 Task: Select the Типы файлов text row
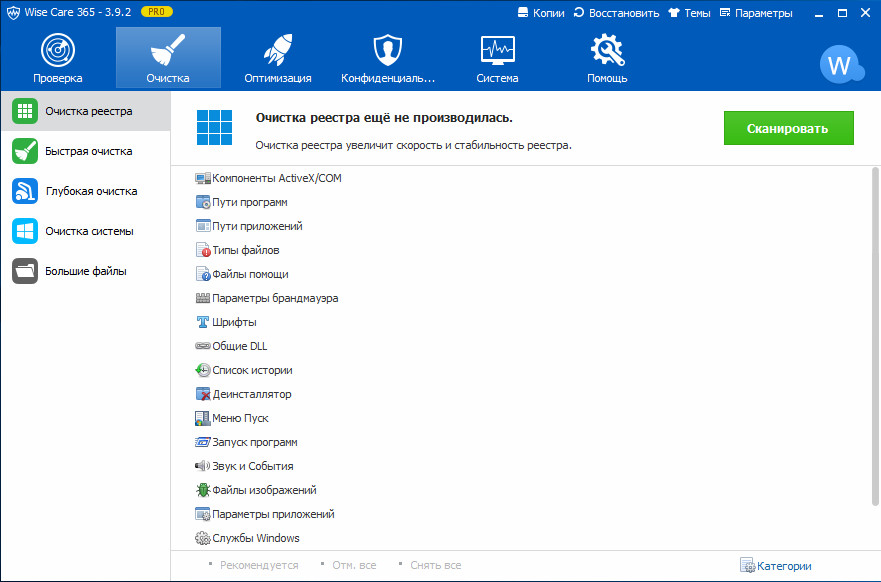(x=246, y=250)
